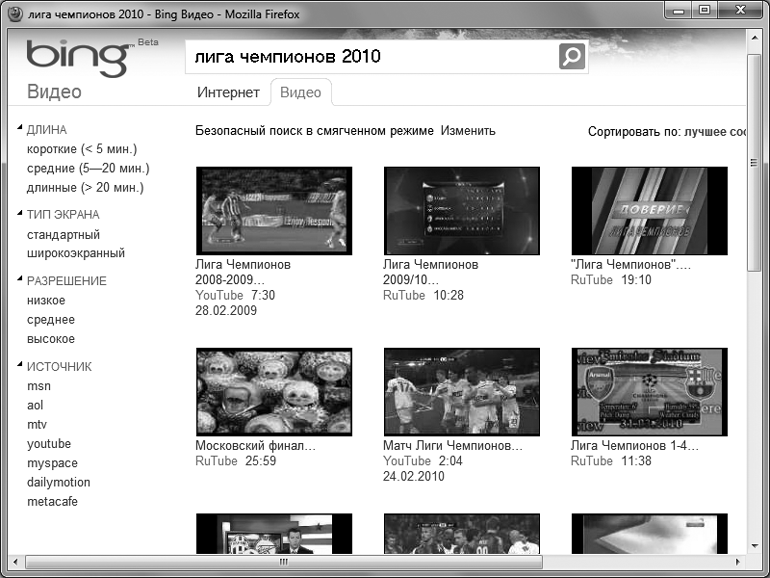The image size is (770, 578).
Task: Select the Видео tab
Action: coord(300,92)
